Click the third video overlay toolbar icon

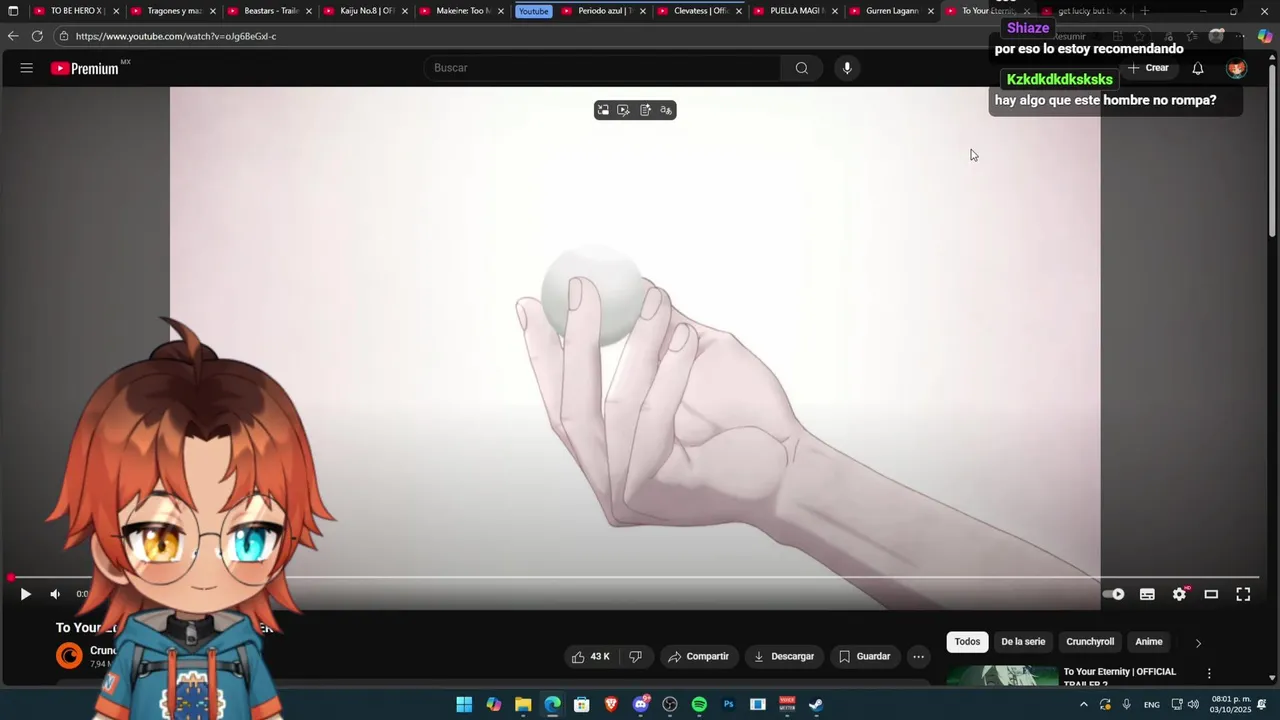coord(645,110)
